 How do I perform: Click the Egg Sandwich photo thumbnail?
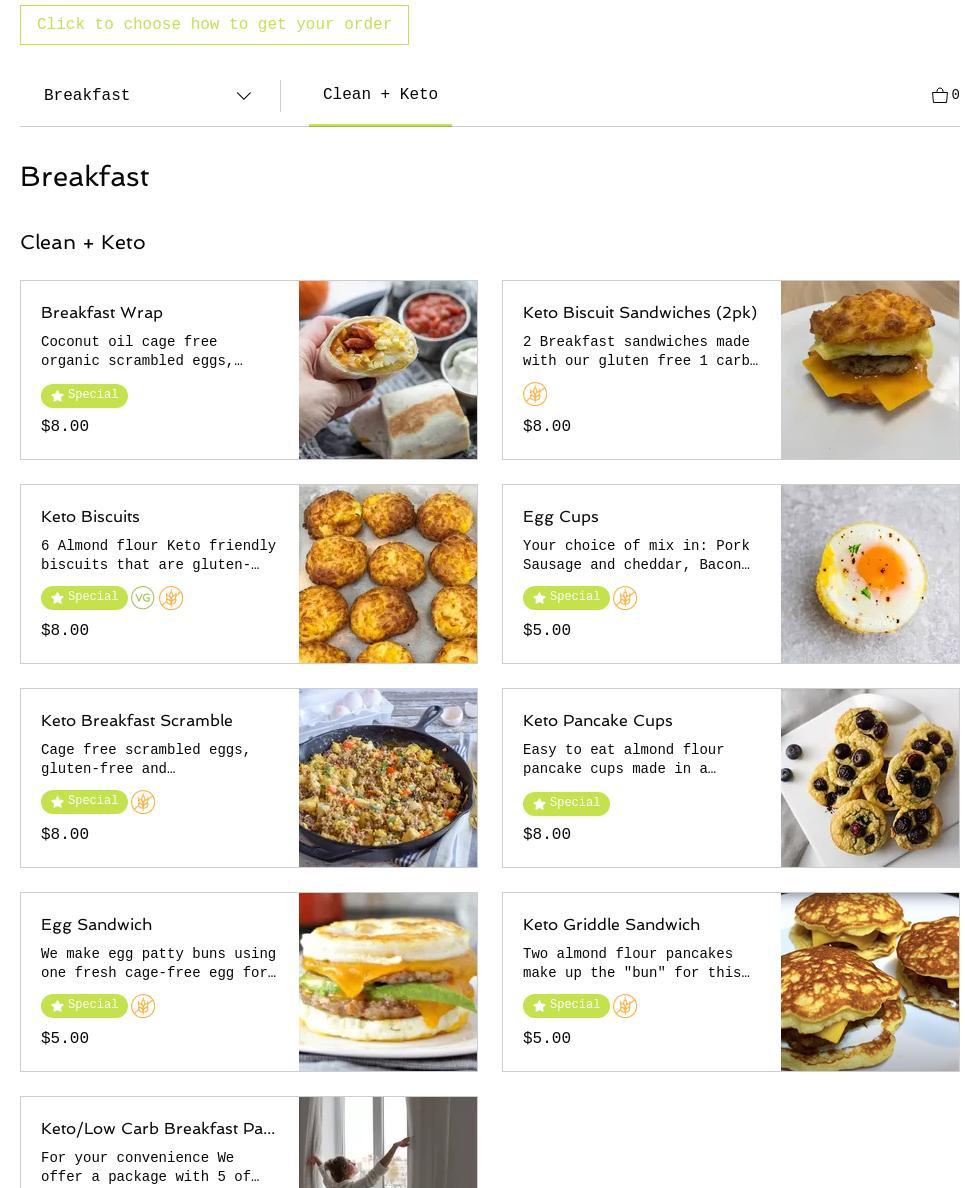(x=388, y=982)
